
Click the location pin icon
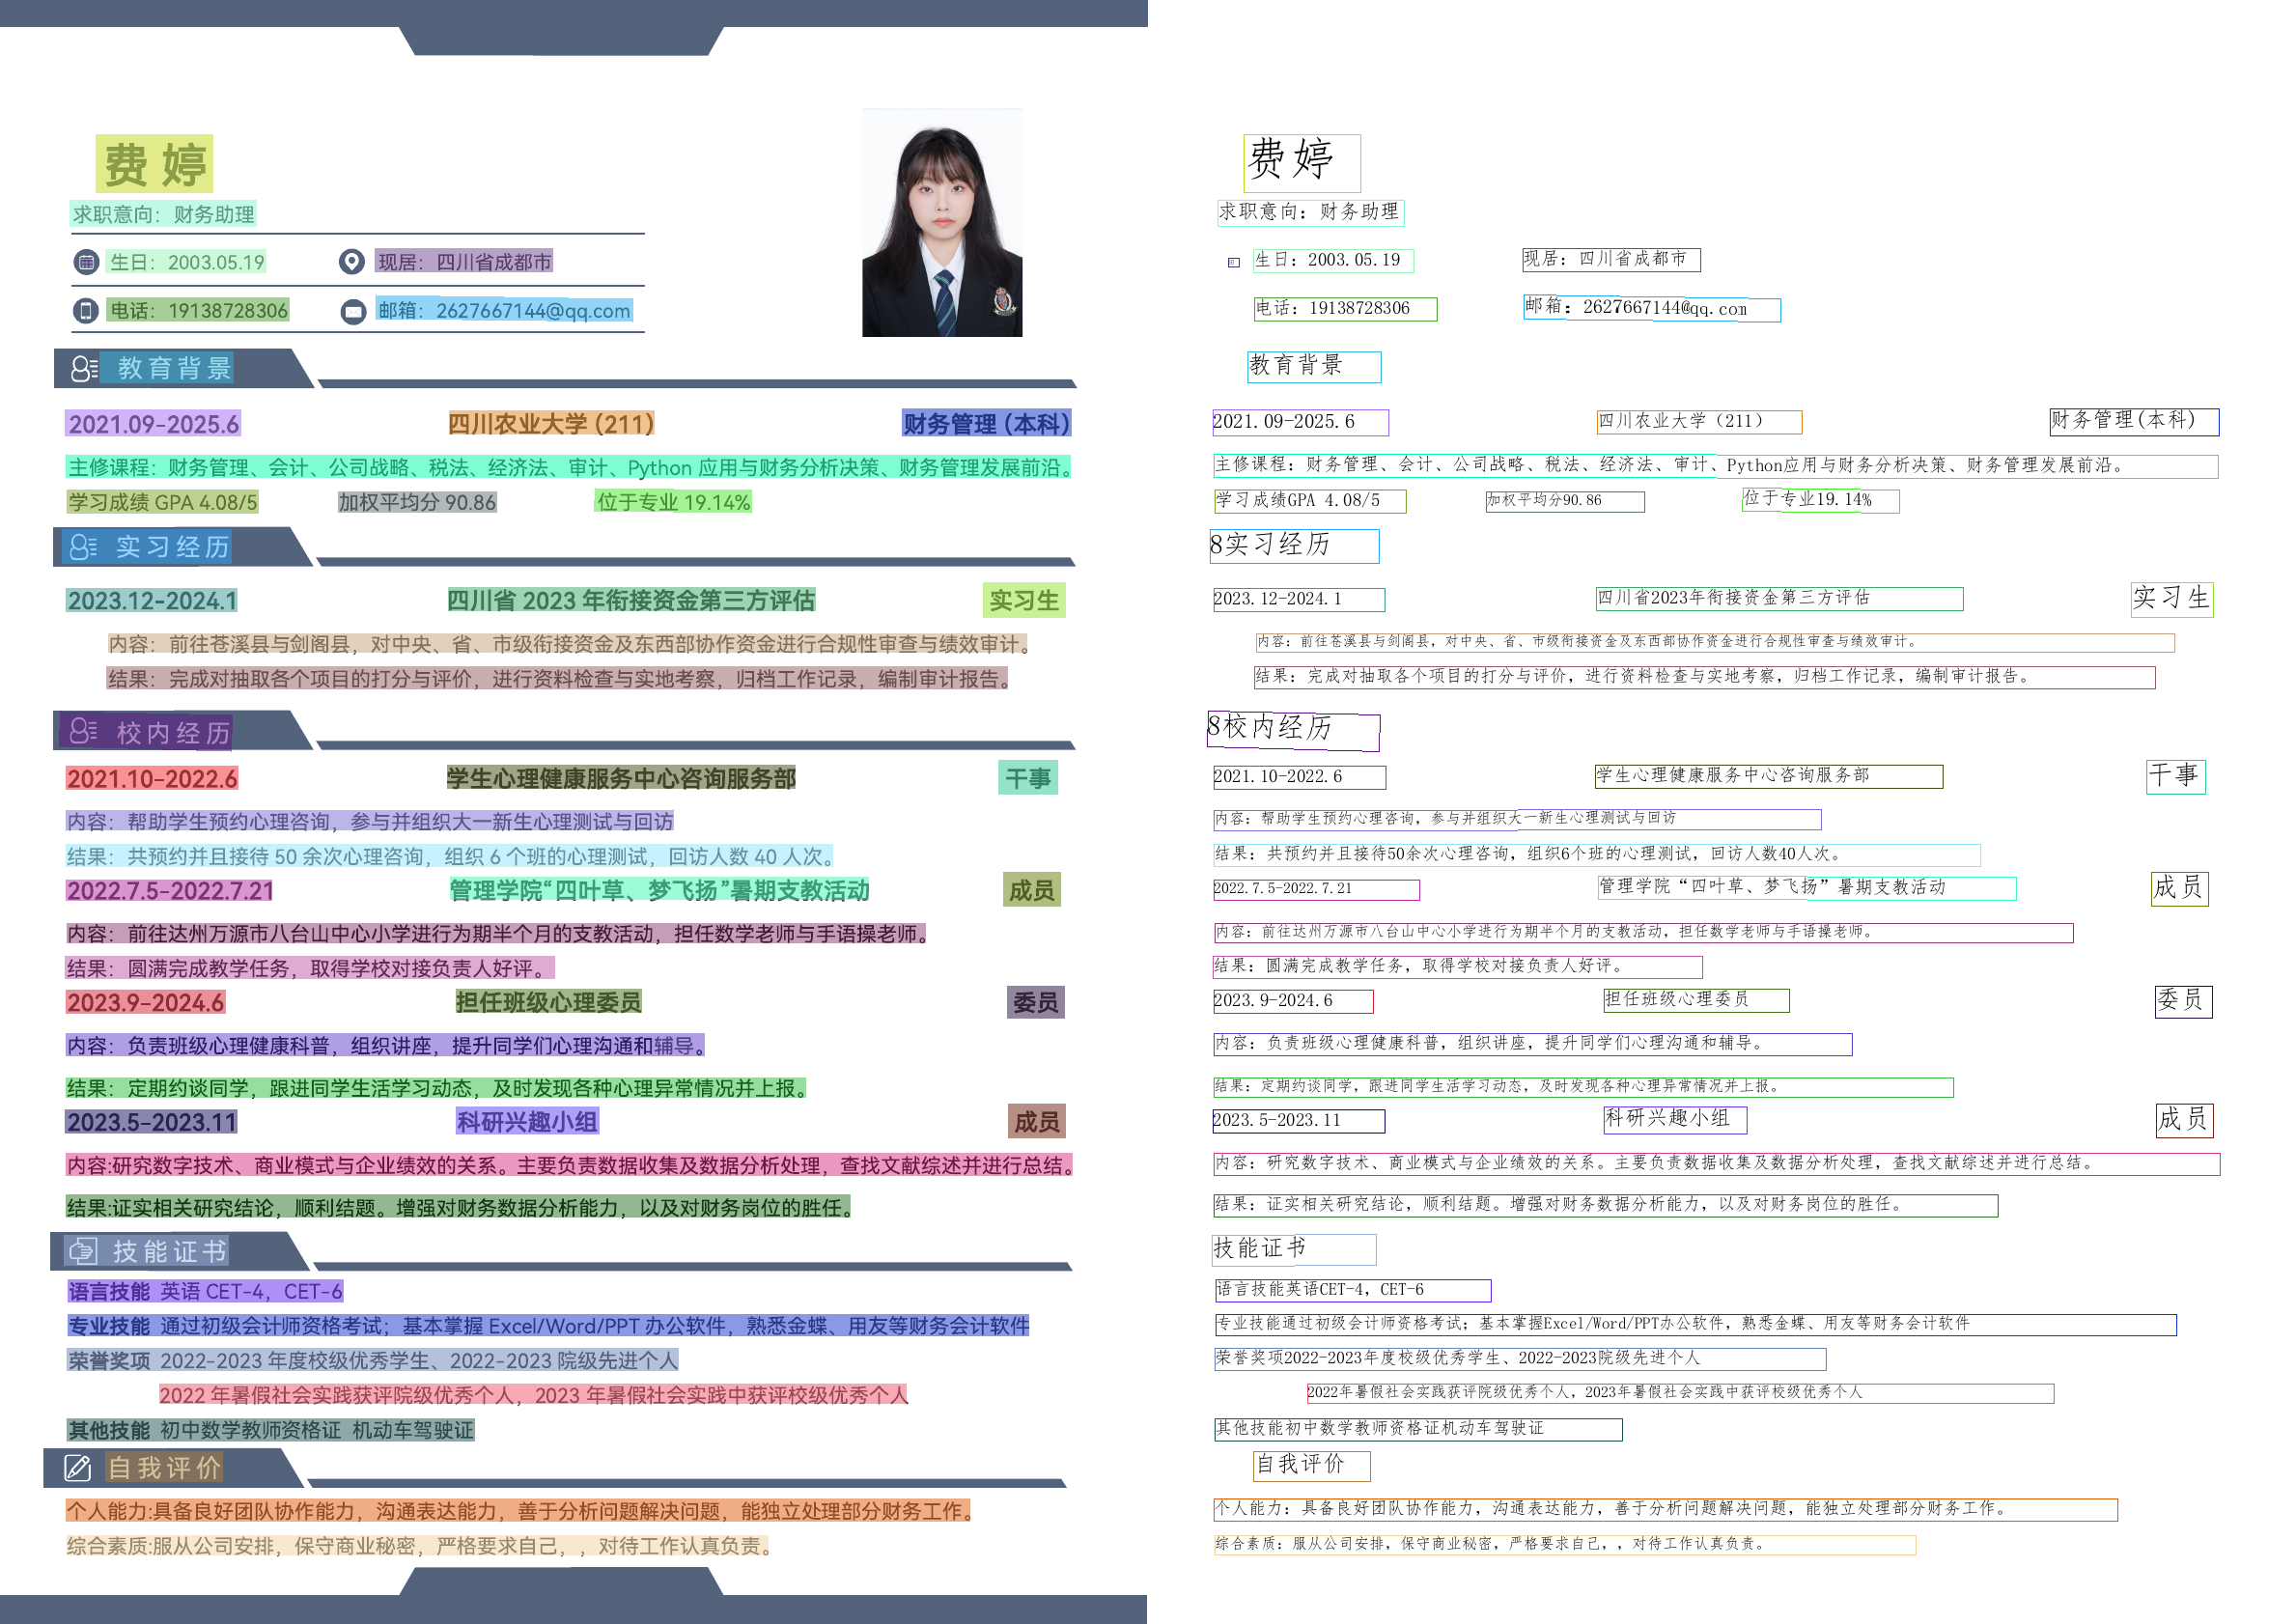[351, 262]
